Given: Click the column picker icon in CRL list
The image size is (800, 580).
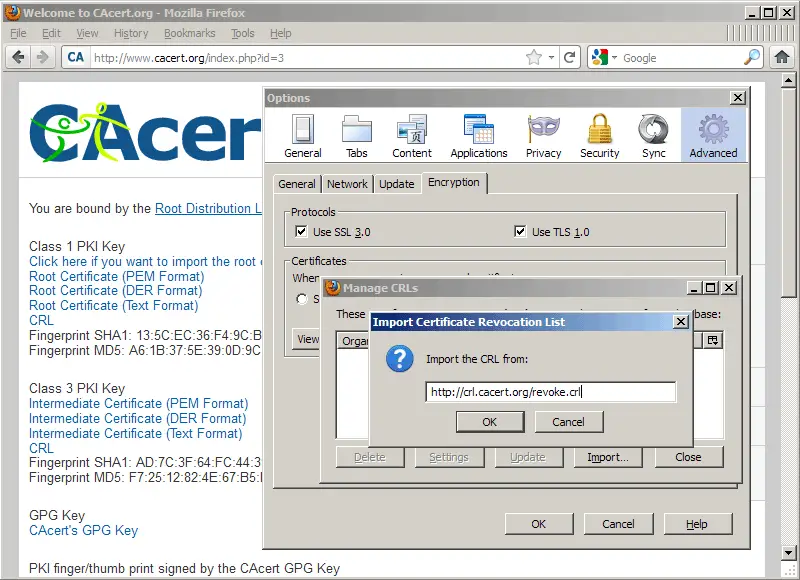Looking at the screenshot, I should [713, 340].
